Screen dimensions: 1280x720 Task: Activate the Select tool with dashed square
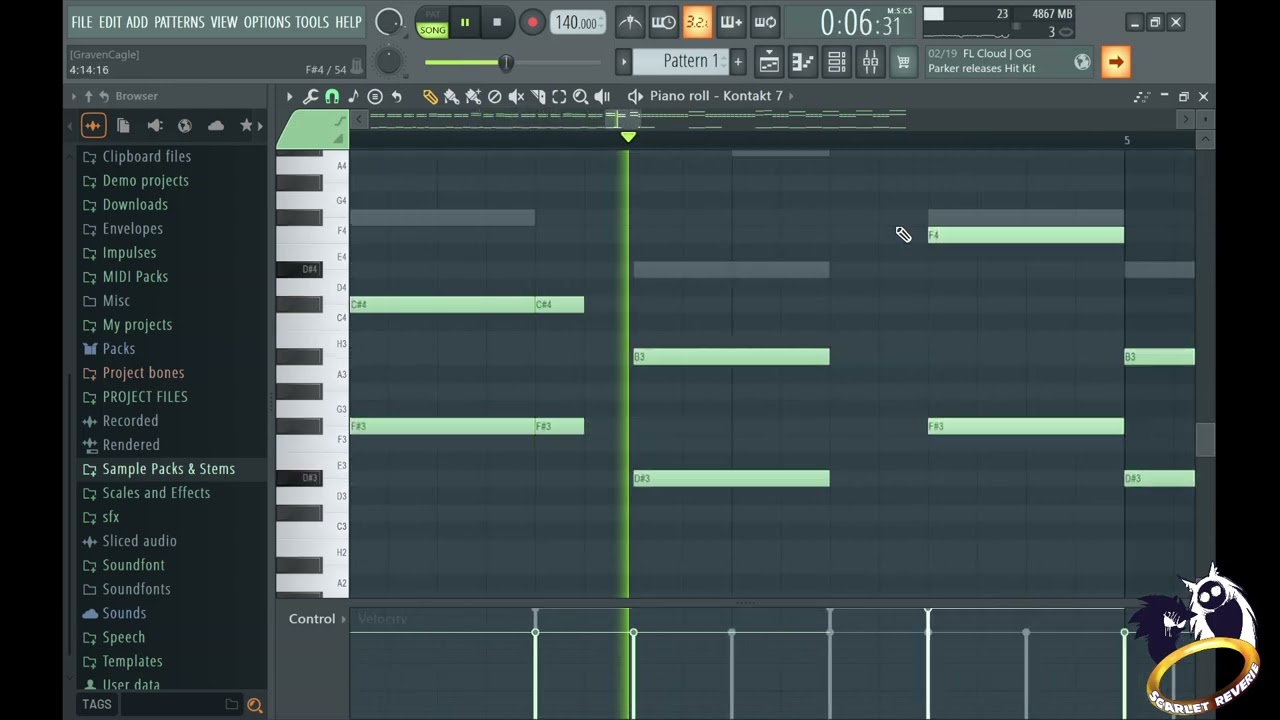559,96
